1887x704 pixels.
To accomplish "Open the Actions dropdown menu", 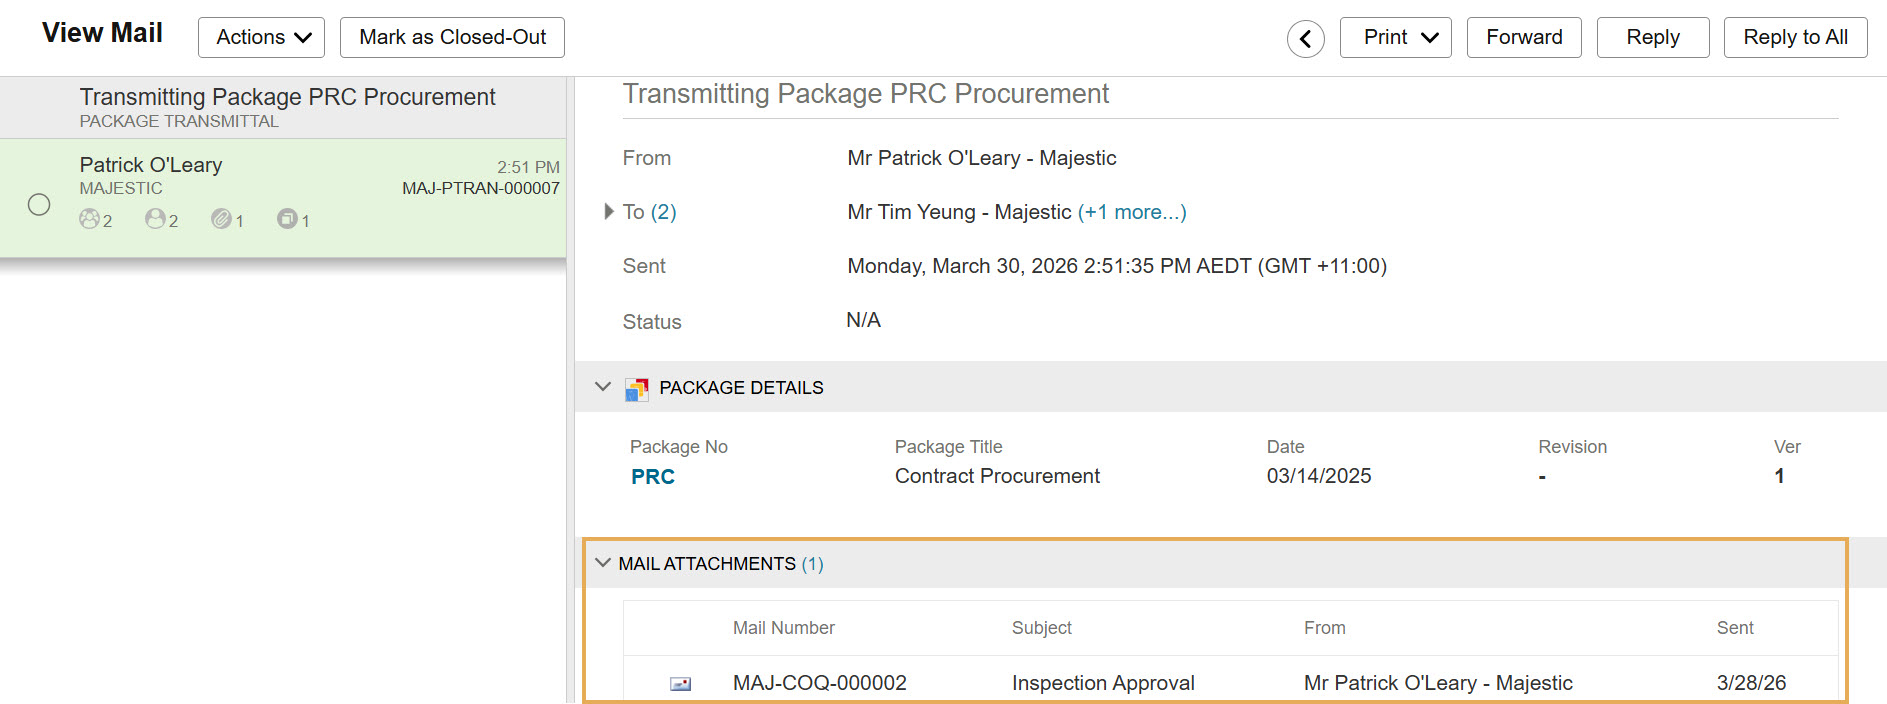I will point(262,38).
